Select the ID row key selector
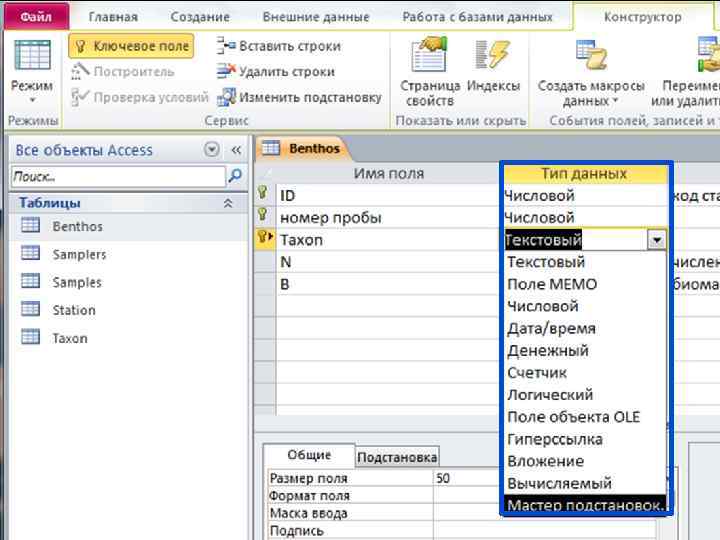The width and height of the screenshot is (720, 540). [x=265, y=195]
